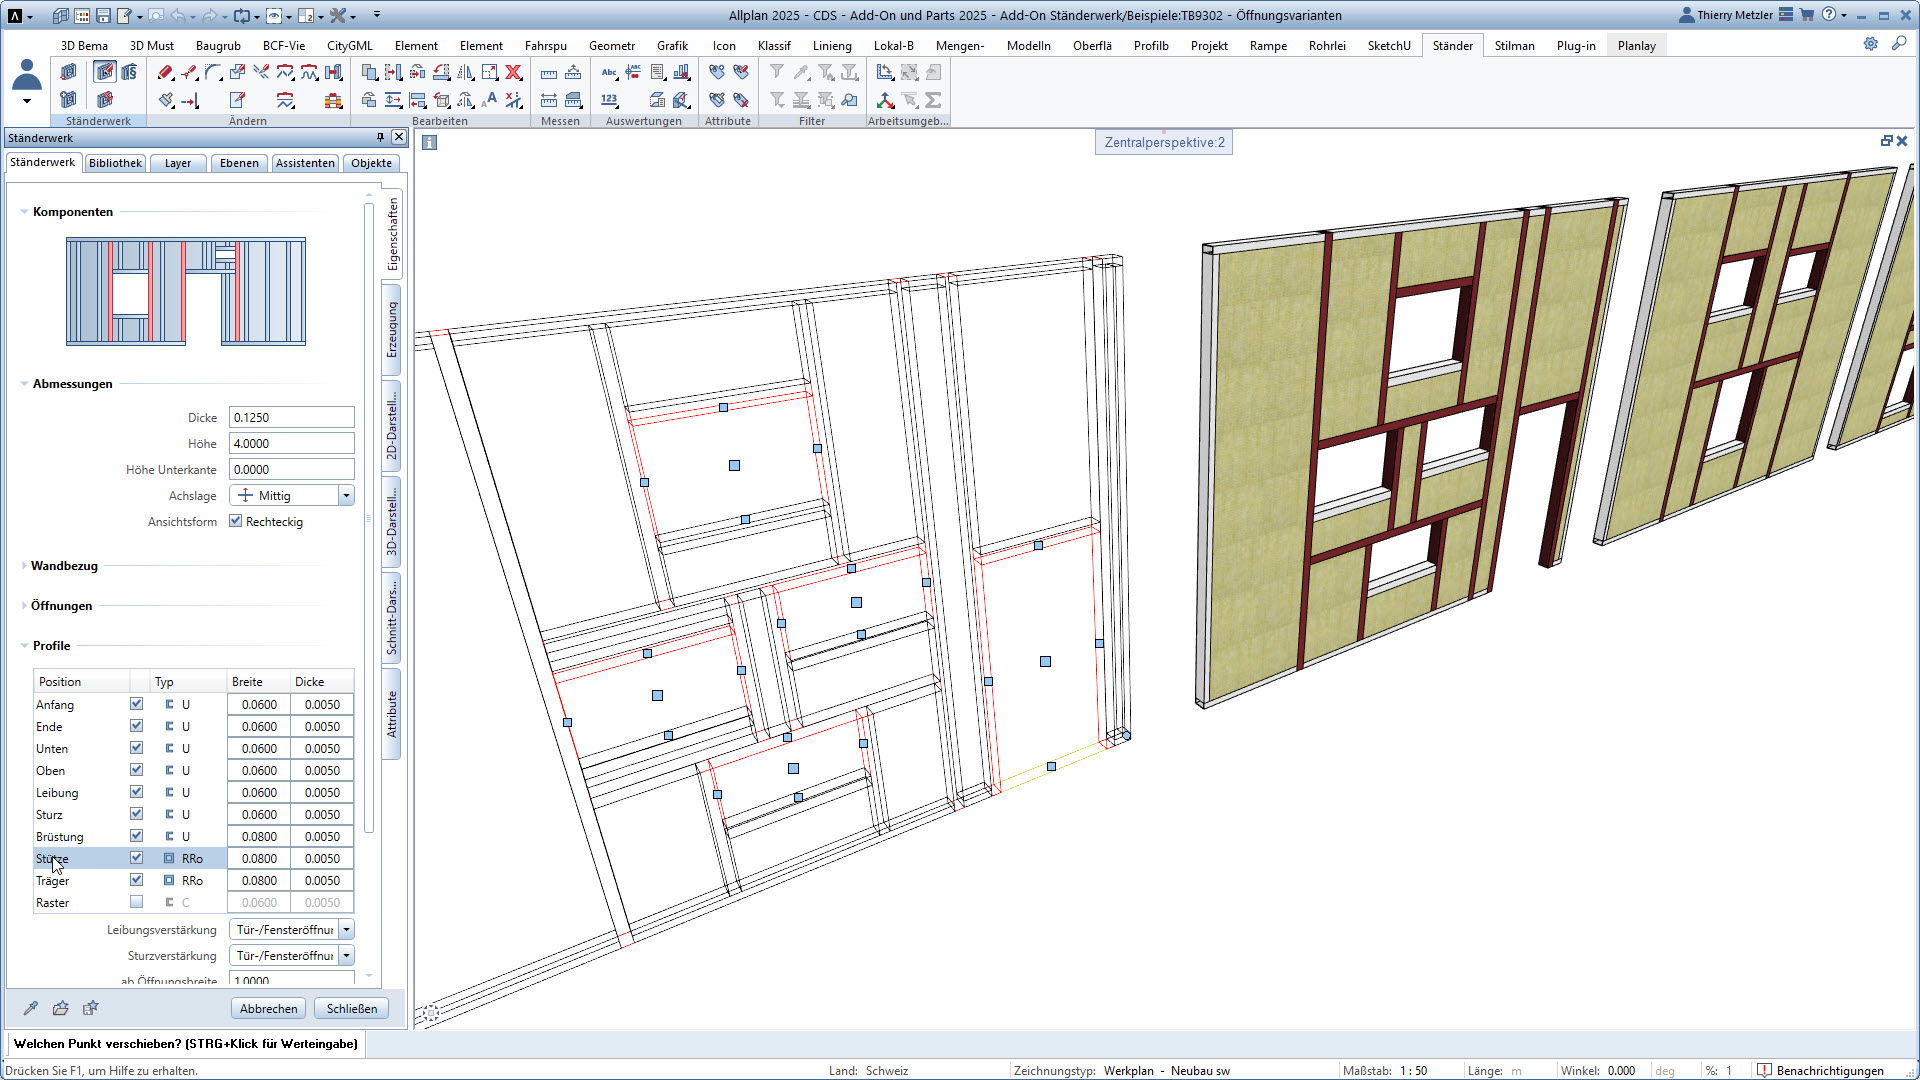The height and width of the screenshot is (1080, 1920).
Task: Collapse the Profile section
Action: (x=24, y=646)
